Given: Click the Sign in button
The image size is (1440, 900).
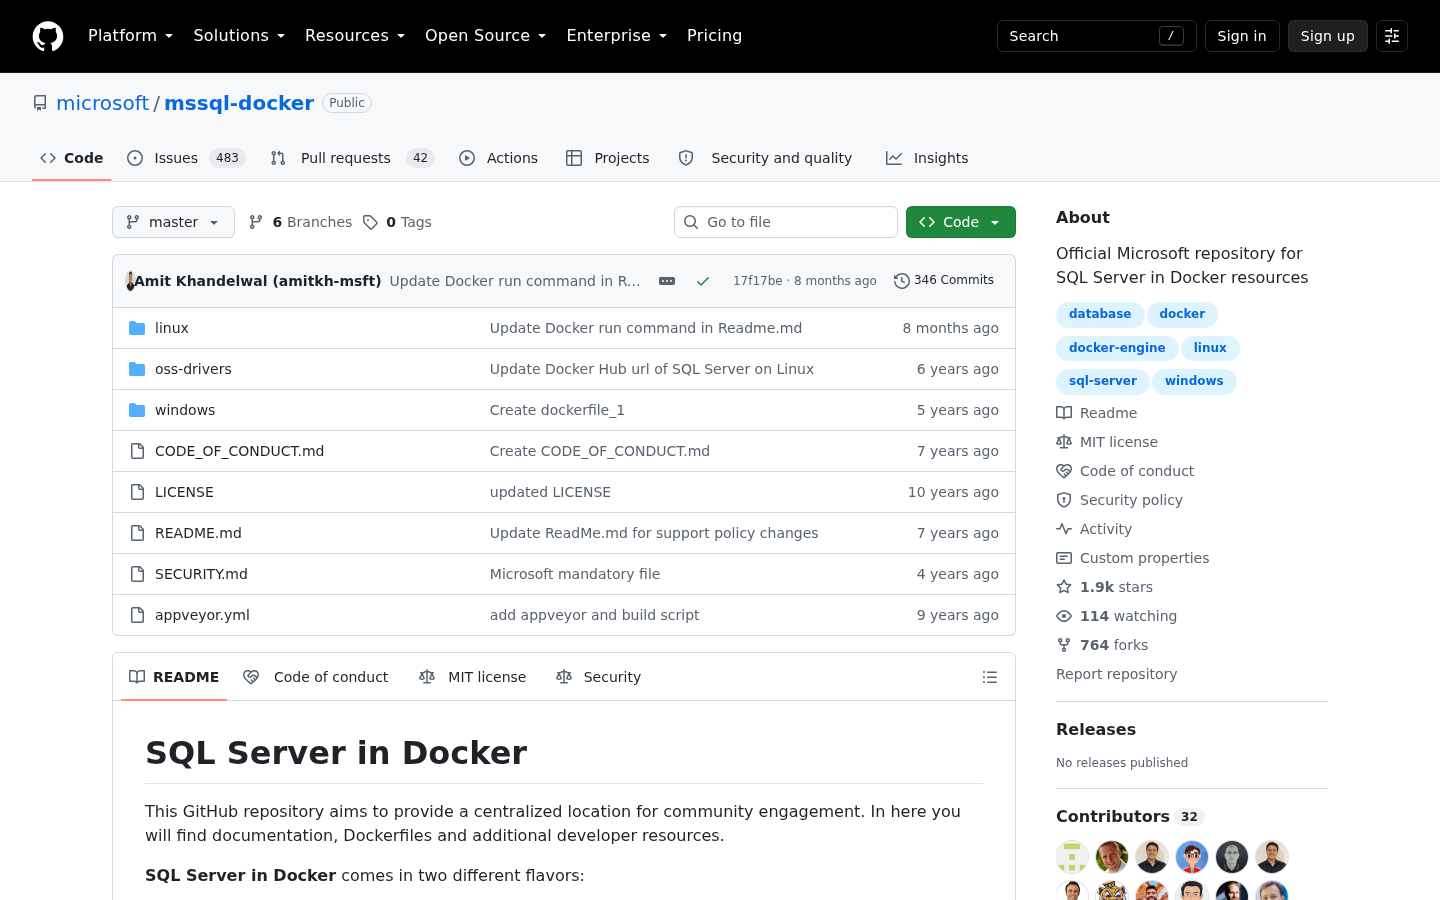Looking at the screenshot, I should pos(1242,36).
